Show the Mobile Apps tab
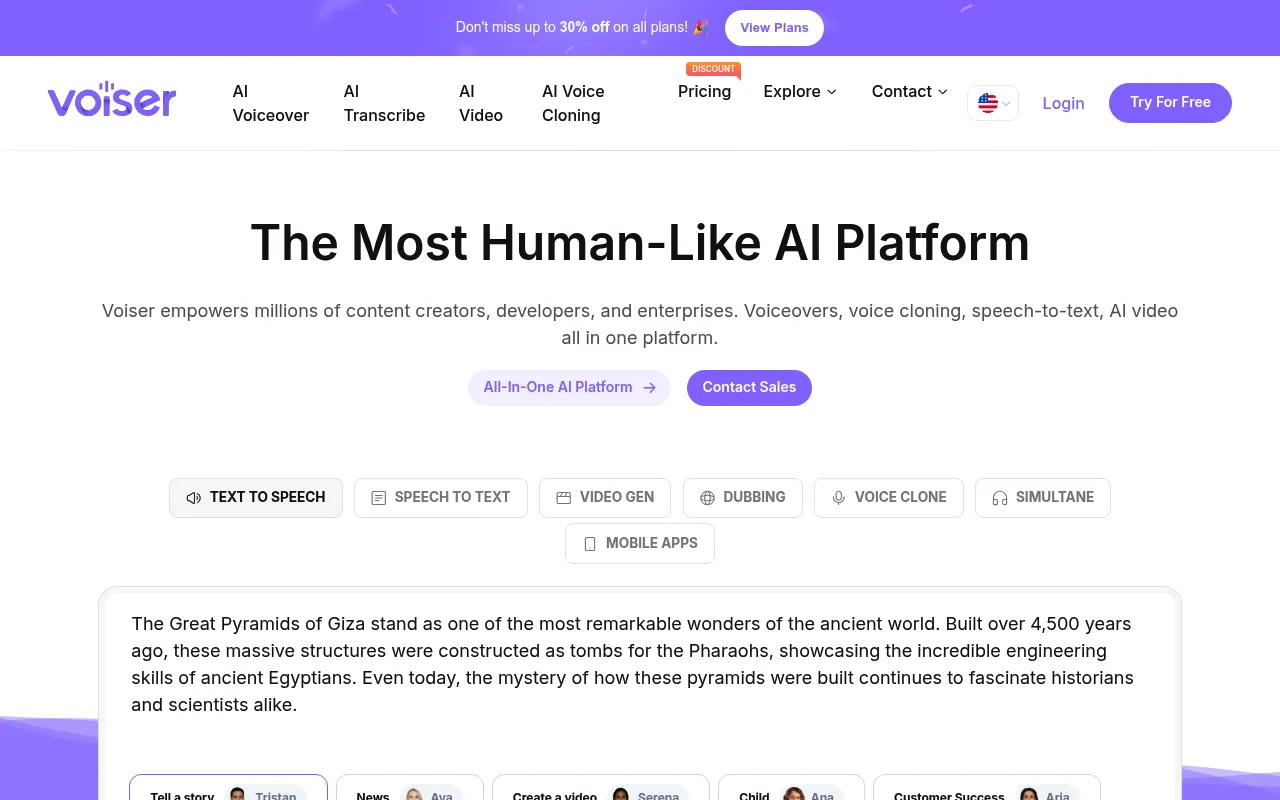Viewport: 1280px width, 800px height. (x=640, y=544)
